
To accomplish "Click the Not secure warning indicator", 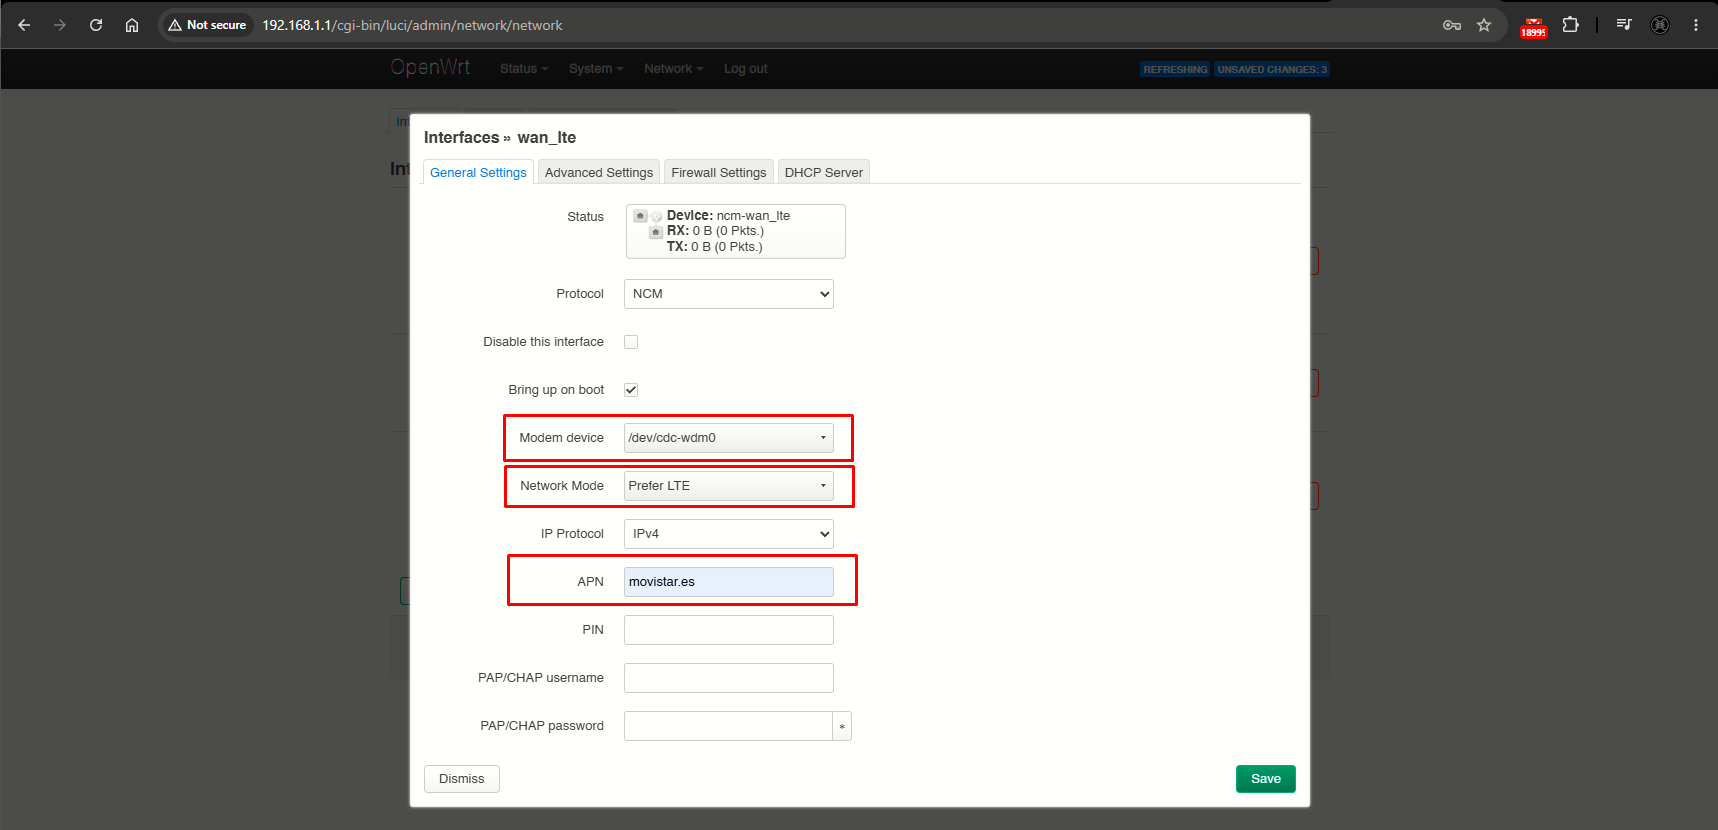I will [x=207, y=25].
